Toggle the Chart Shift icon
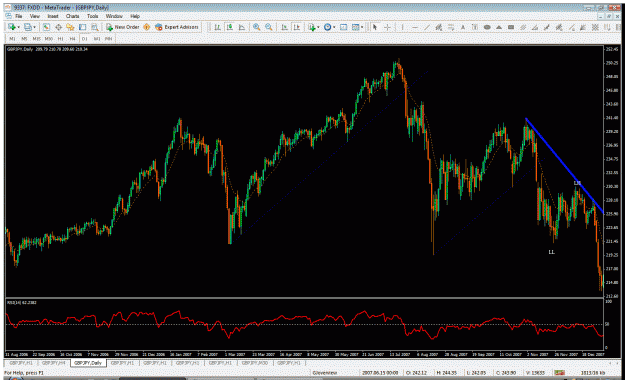Image resolution: width=625 pixels, height=380 pixels. [297, 27]
